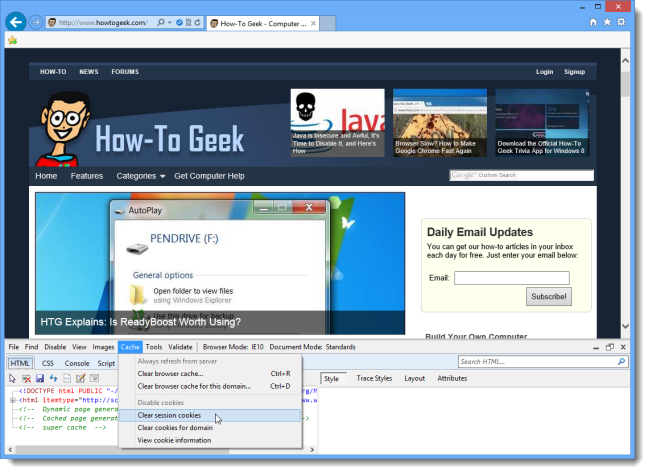Open the Java is Insecure article thumbnail
This screenshot has height=474, width=650.
[337, 123]
